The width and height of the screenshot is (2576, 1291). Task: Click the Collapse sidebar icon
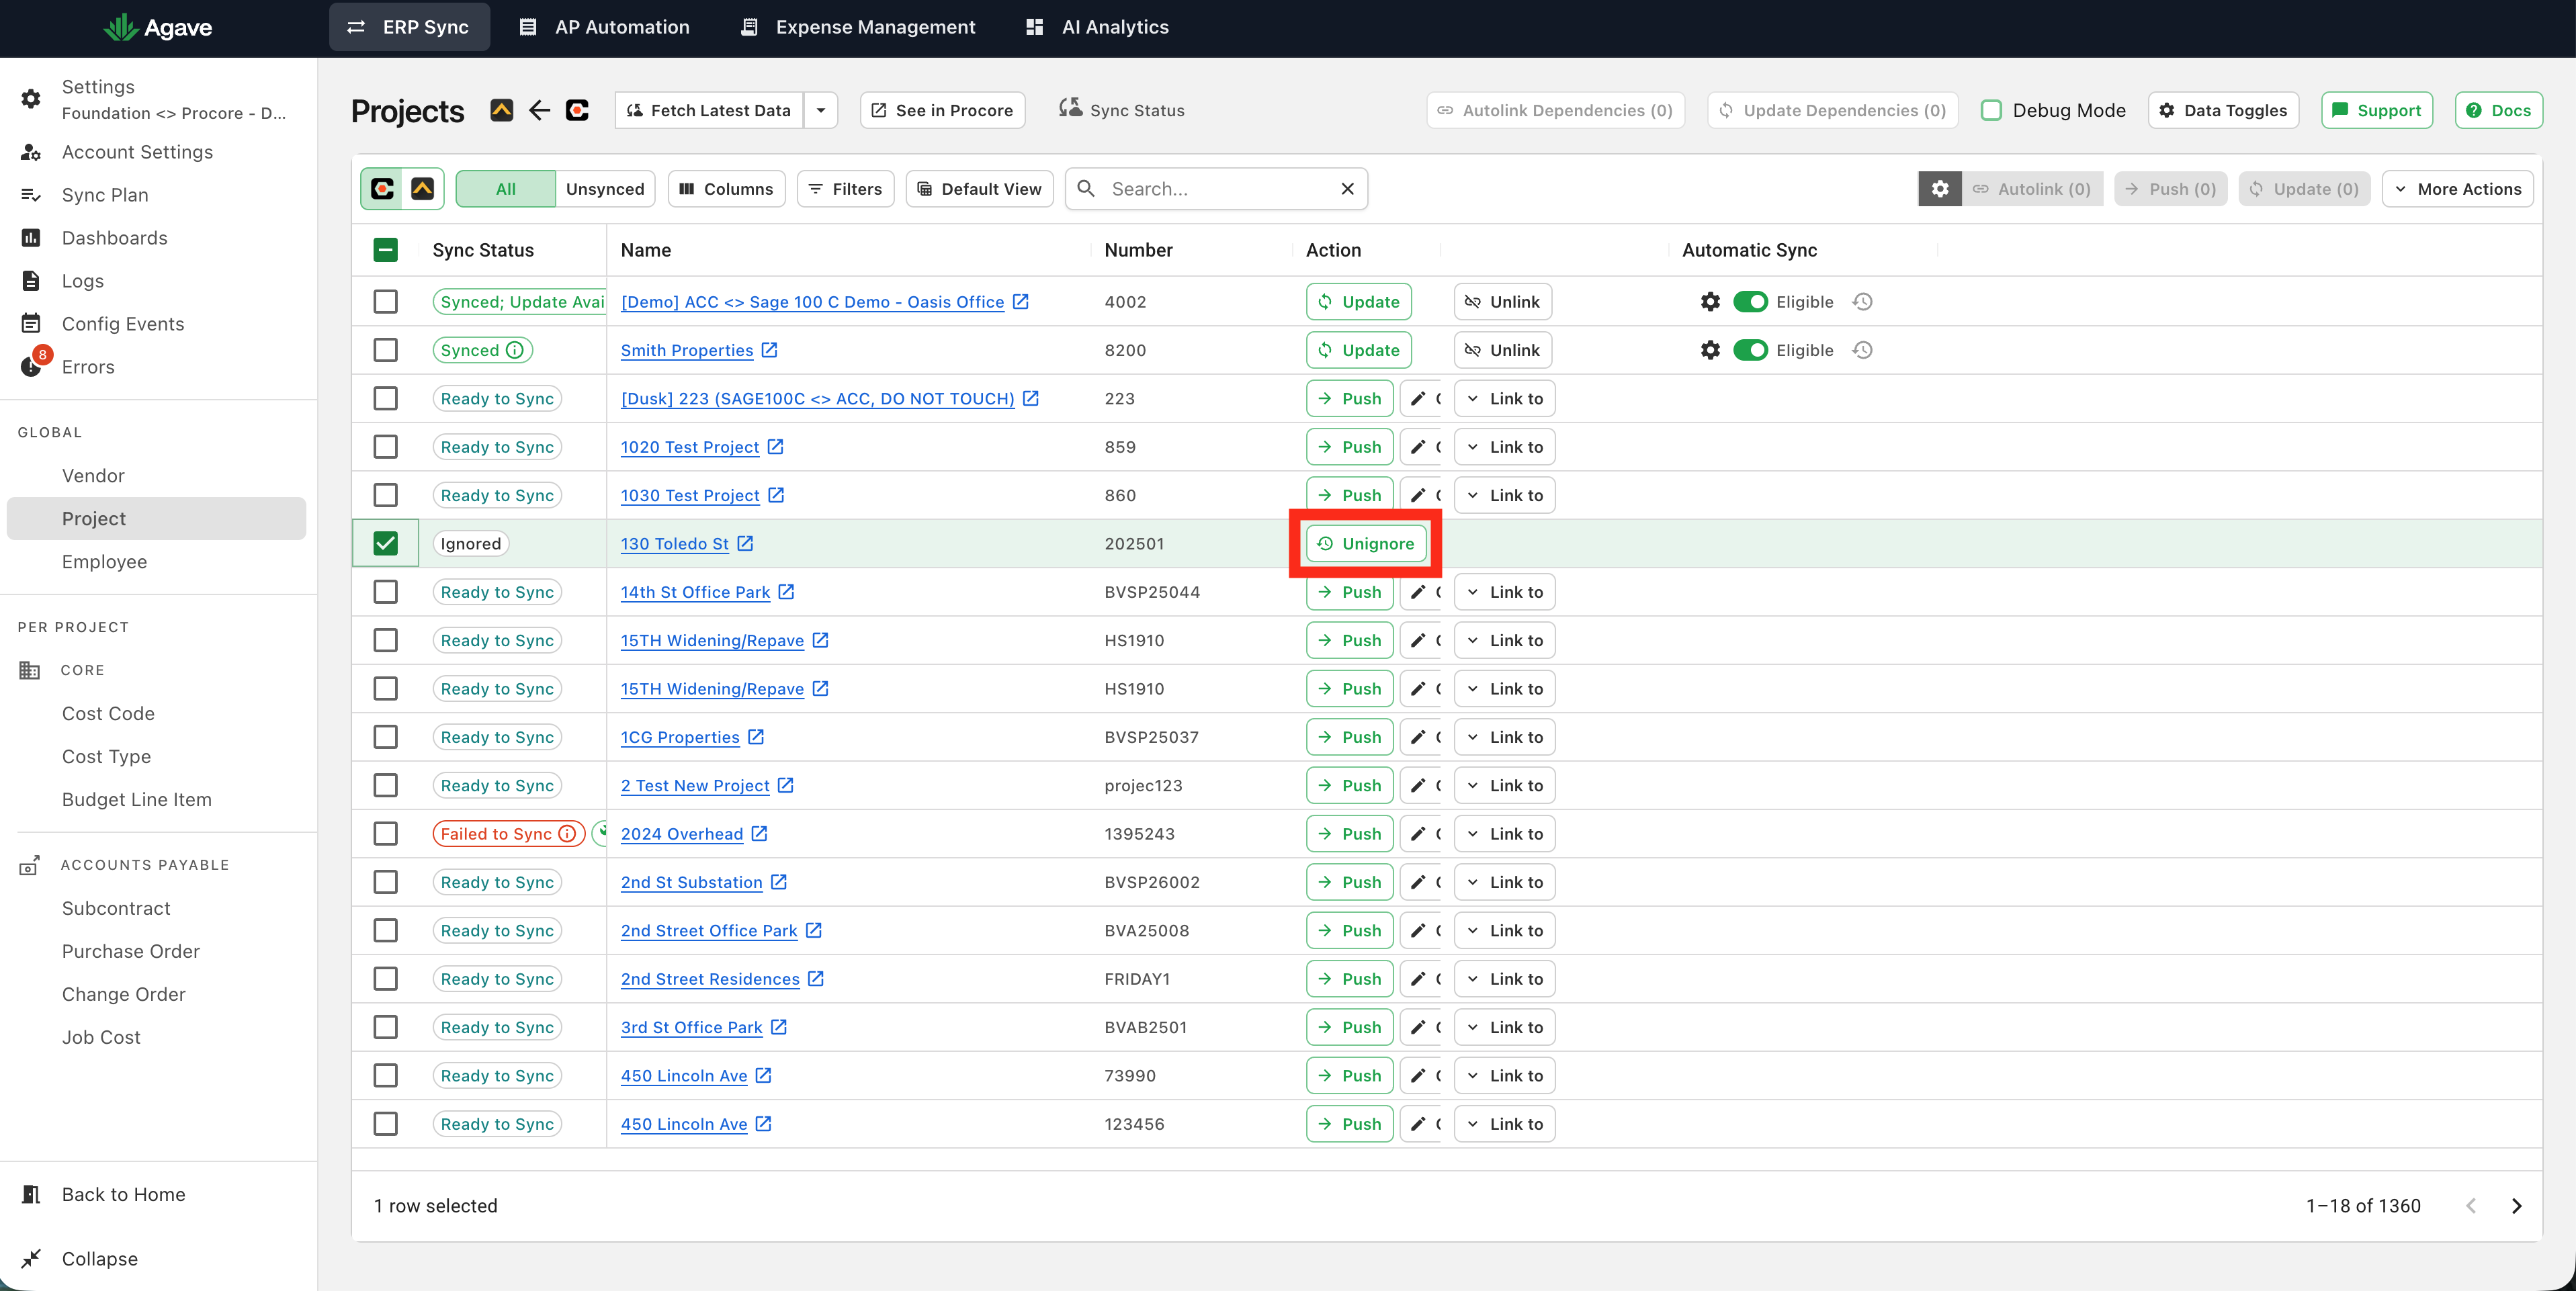(31, 1259)
